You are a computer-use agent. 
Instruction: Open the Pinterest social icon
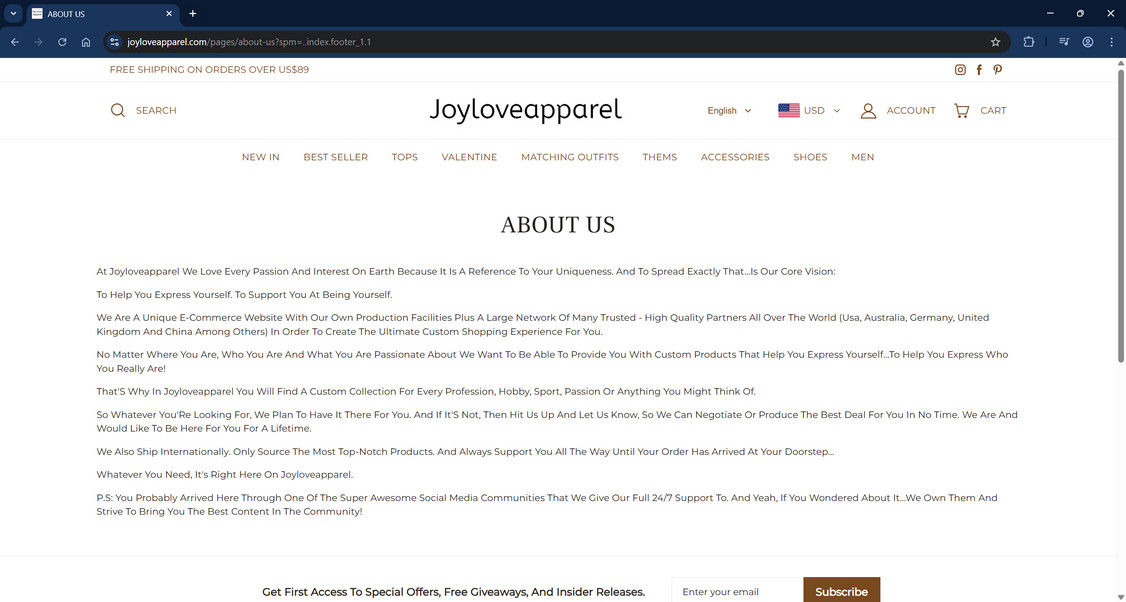[997, 70]
